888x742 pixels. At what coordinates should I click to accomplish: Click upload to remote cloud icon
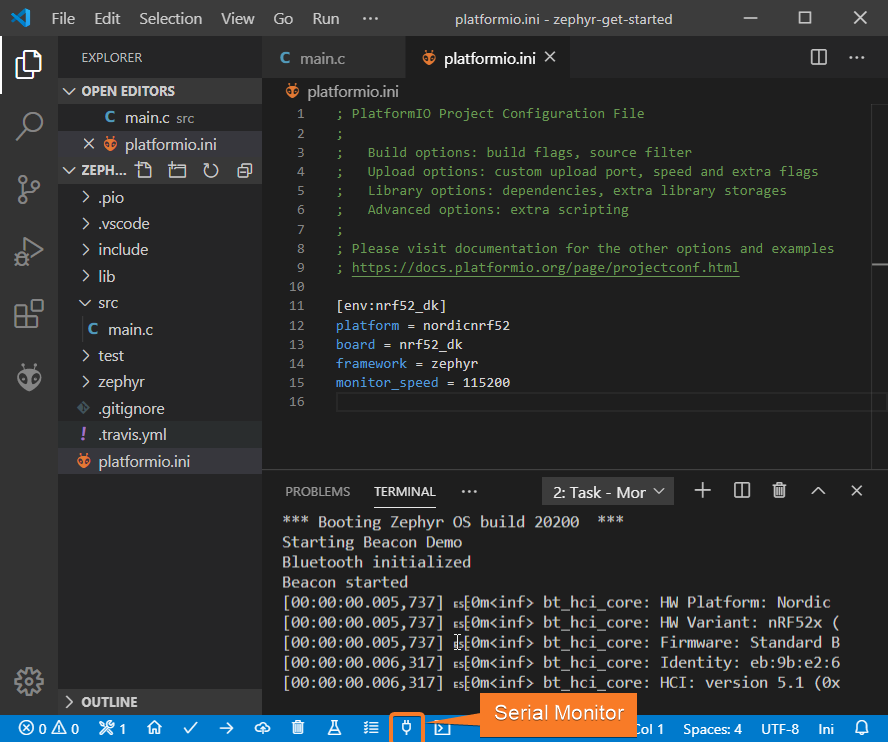pyautogui.click(x=262, y=728)
